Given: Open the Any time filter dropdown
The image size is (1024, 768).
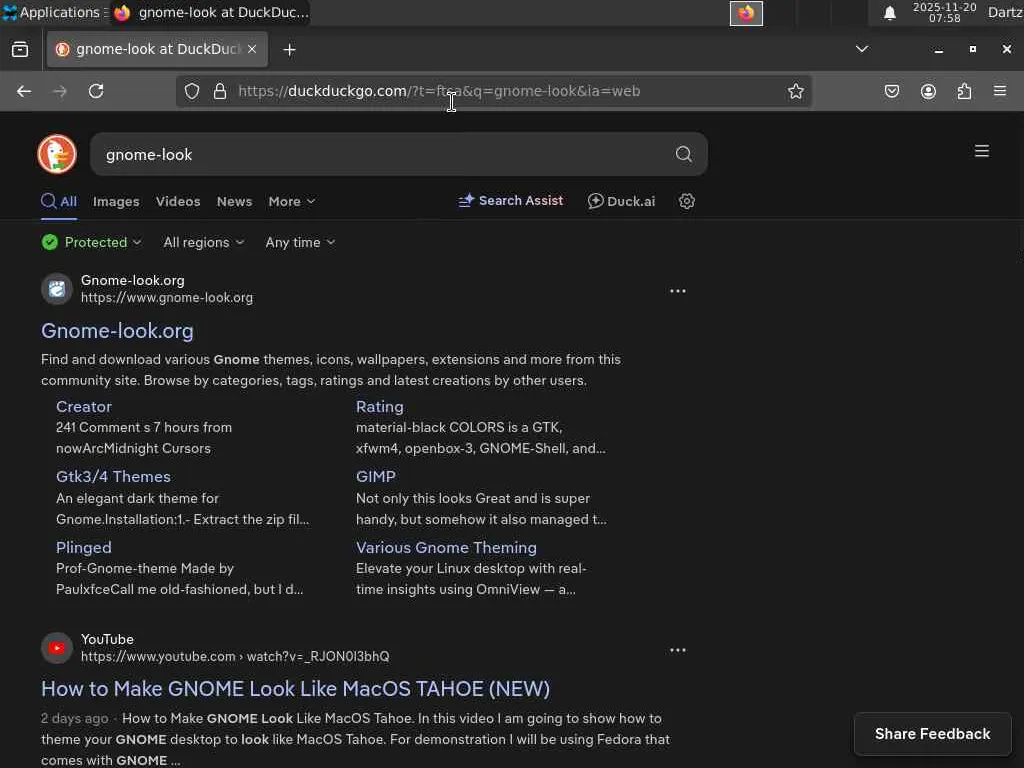Looking at the screenshot, I should [300, 242].
